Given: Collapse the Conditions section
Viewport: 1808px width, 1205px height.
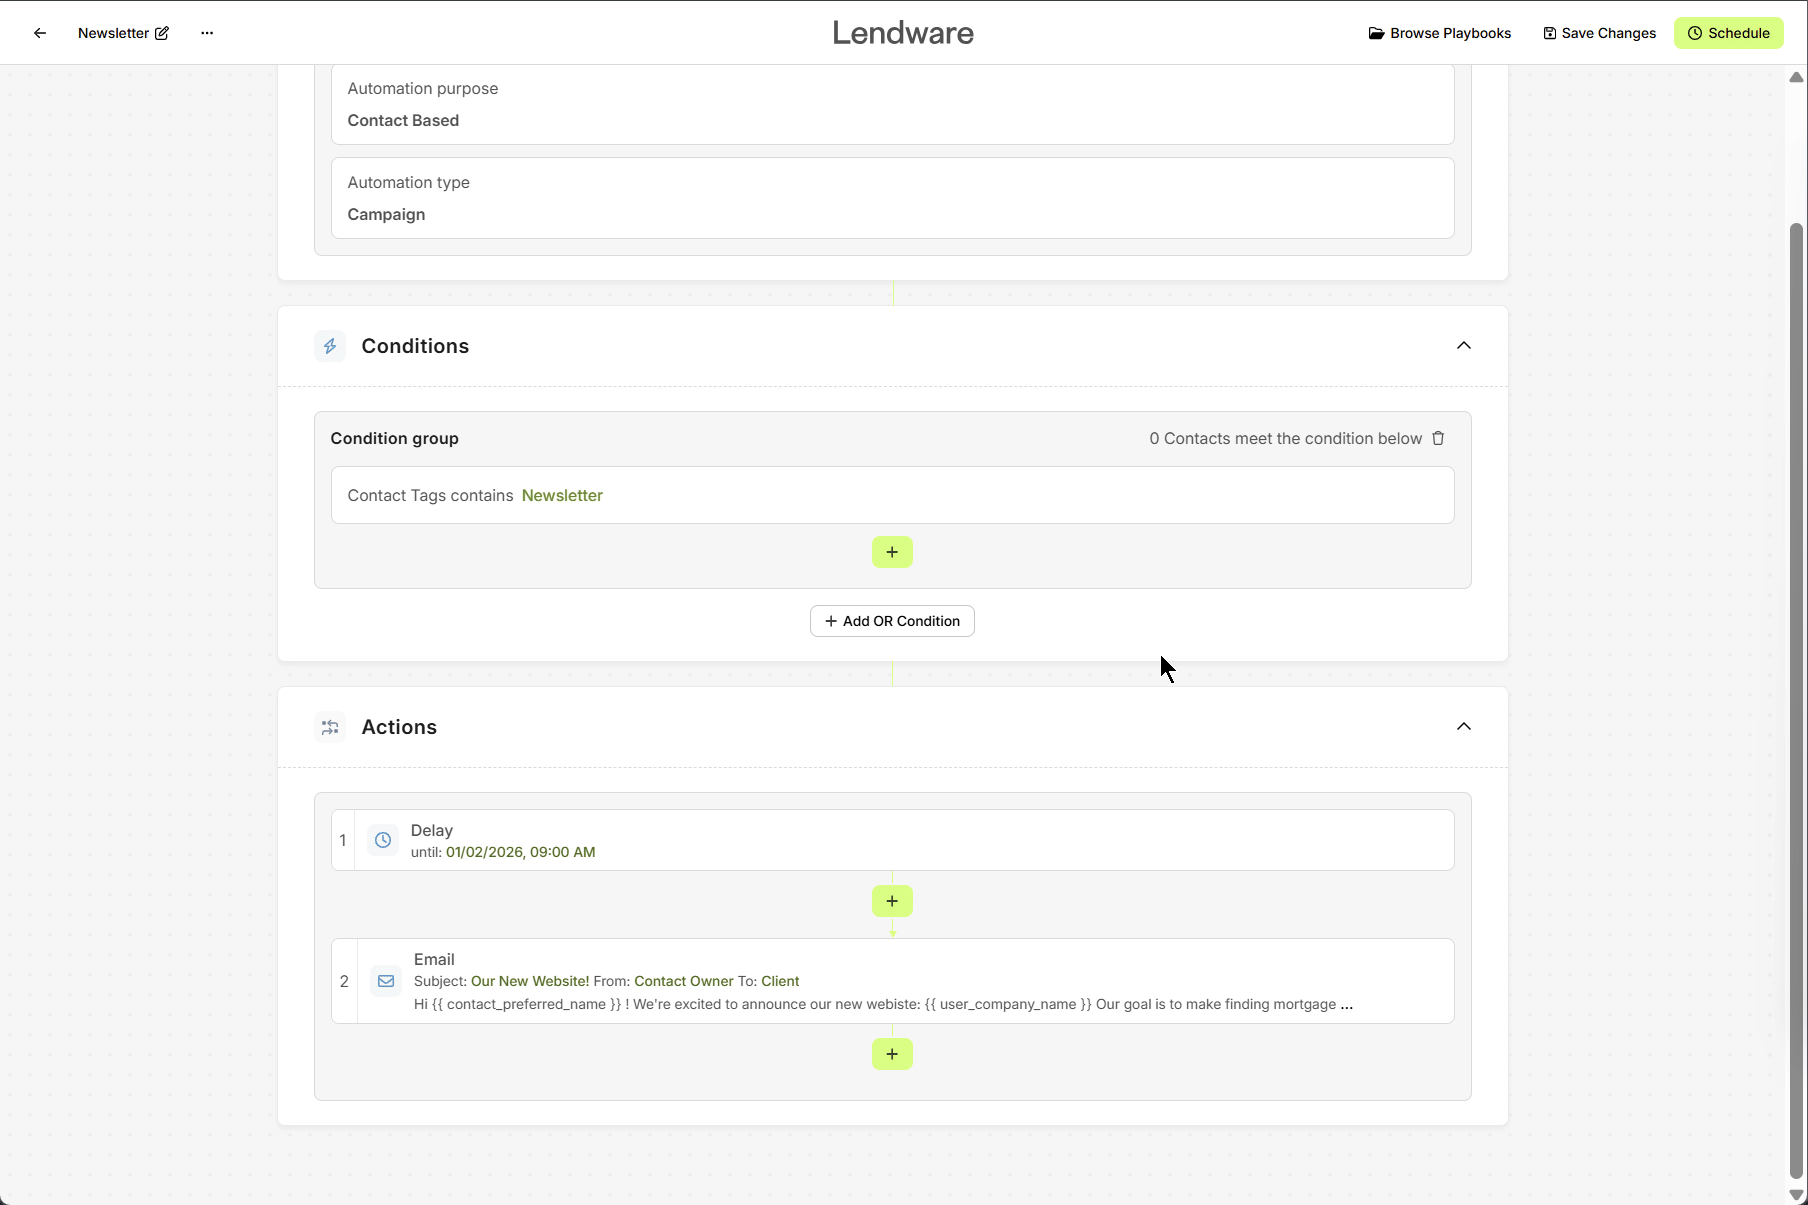Looking at the screenshot, I should 1463,346.
